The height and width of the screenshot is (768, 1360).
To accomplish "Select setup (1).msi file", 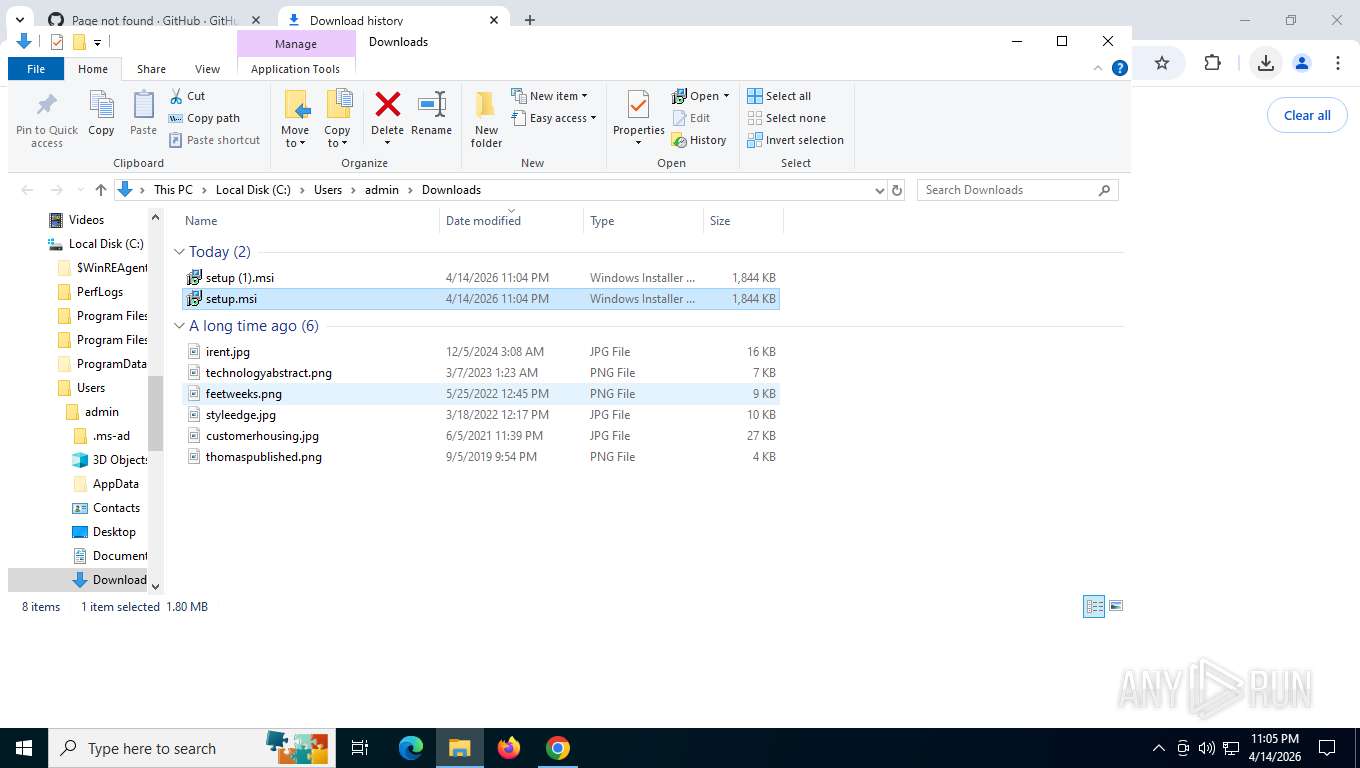I will click(480, 278).
